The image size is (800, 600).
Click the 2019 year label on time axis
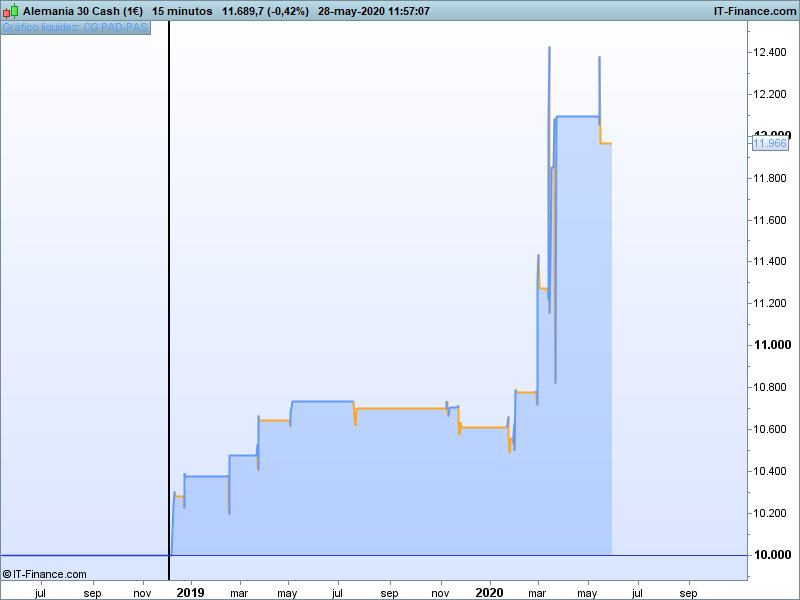click(x=190, y=592)
